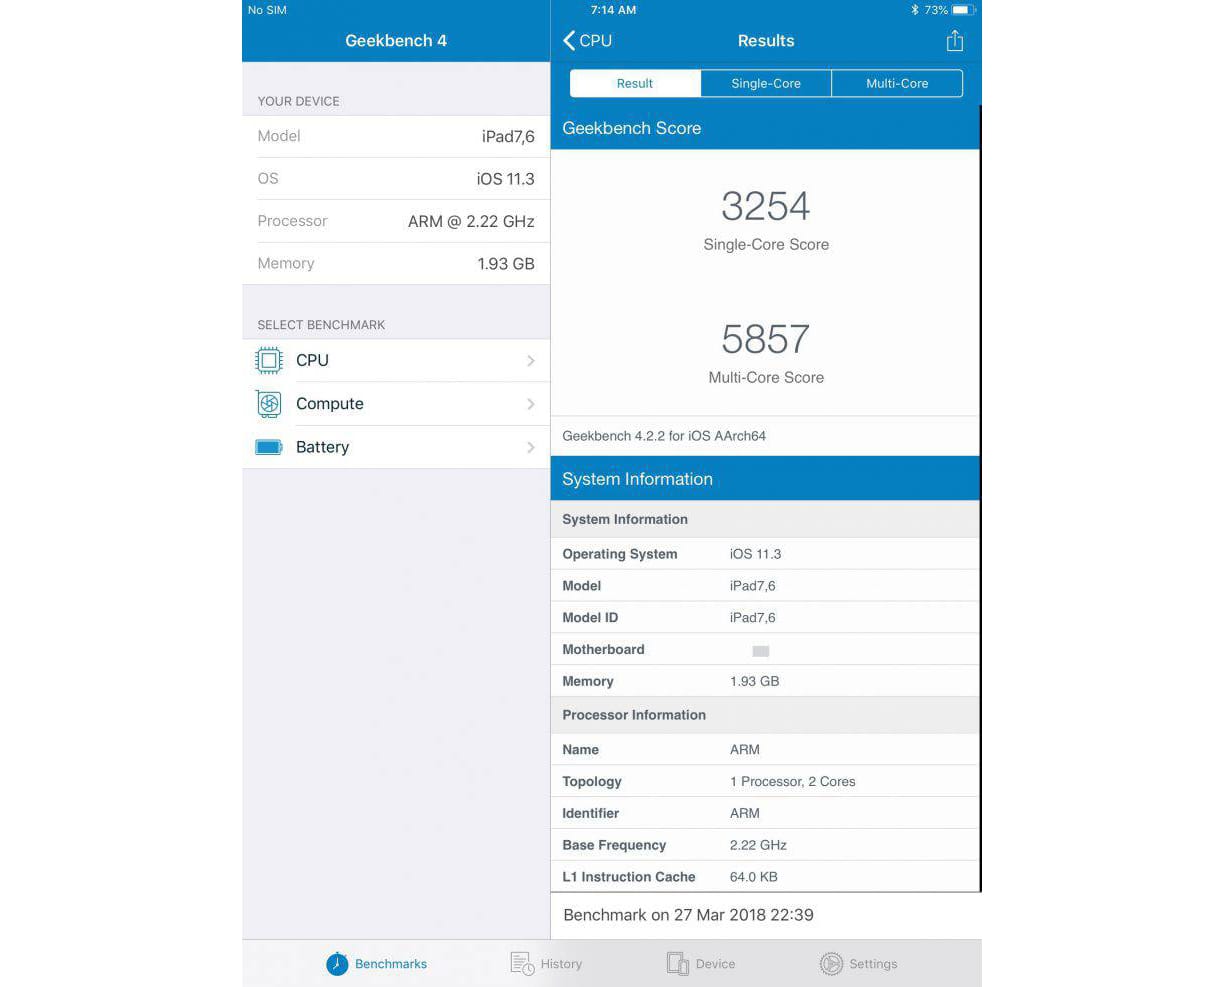The image size is (1224, 987).
Task: Select the Single-Core Score value 3254
Action: (x=766, y=206)
